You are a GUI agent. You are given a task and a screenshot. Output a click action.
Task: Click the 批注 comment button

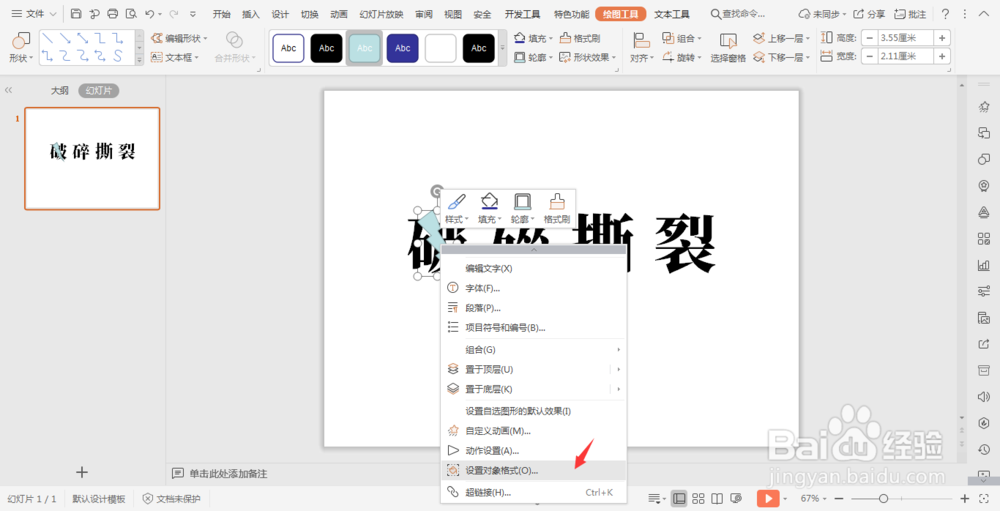point(910,13)
